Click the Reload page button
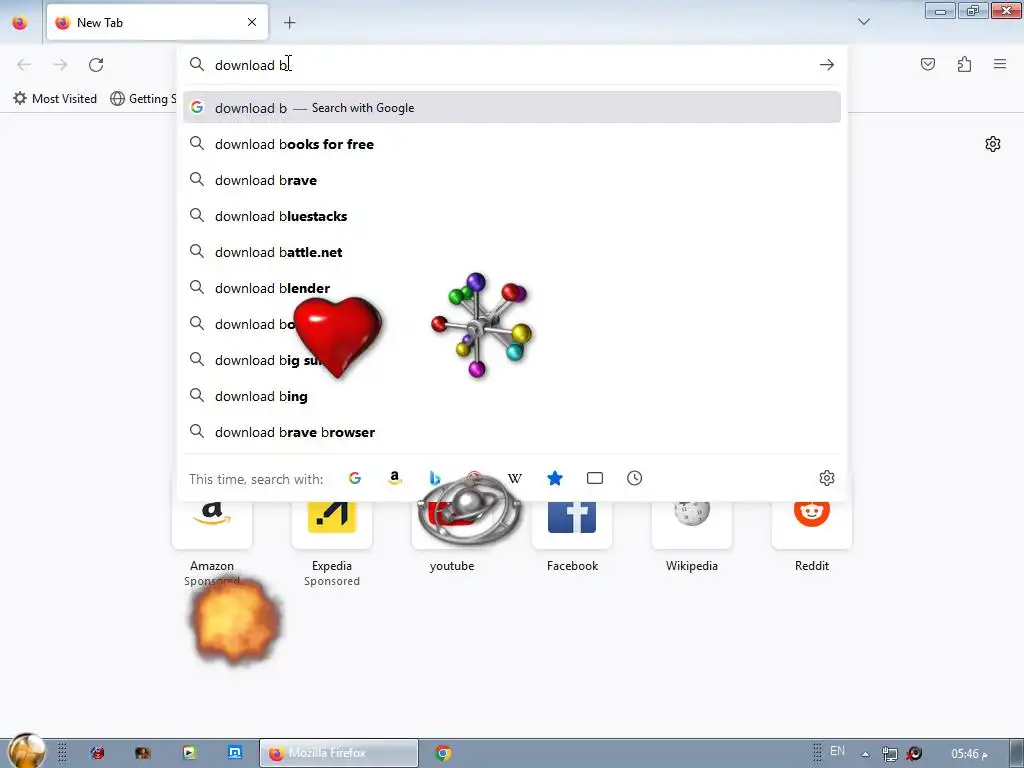Screen dimensions: 1024x768 (96, 65)
